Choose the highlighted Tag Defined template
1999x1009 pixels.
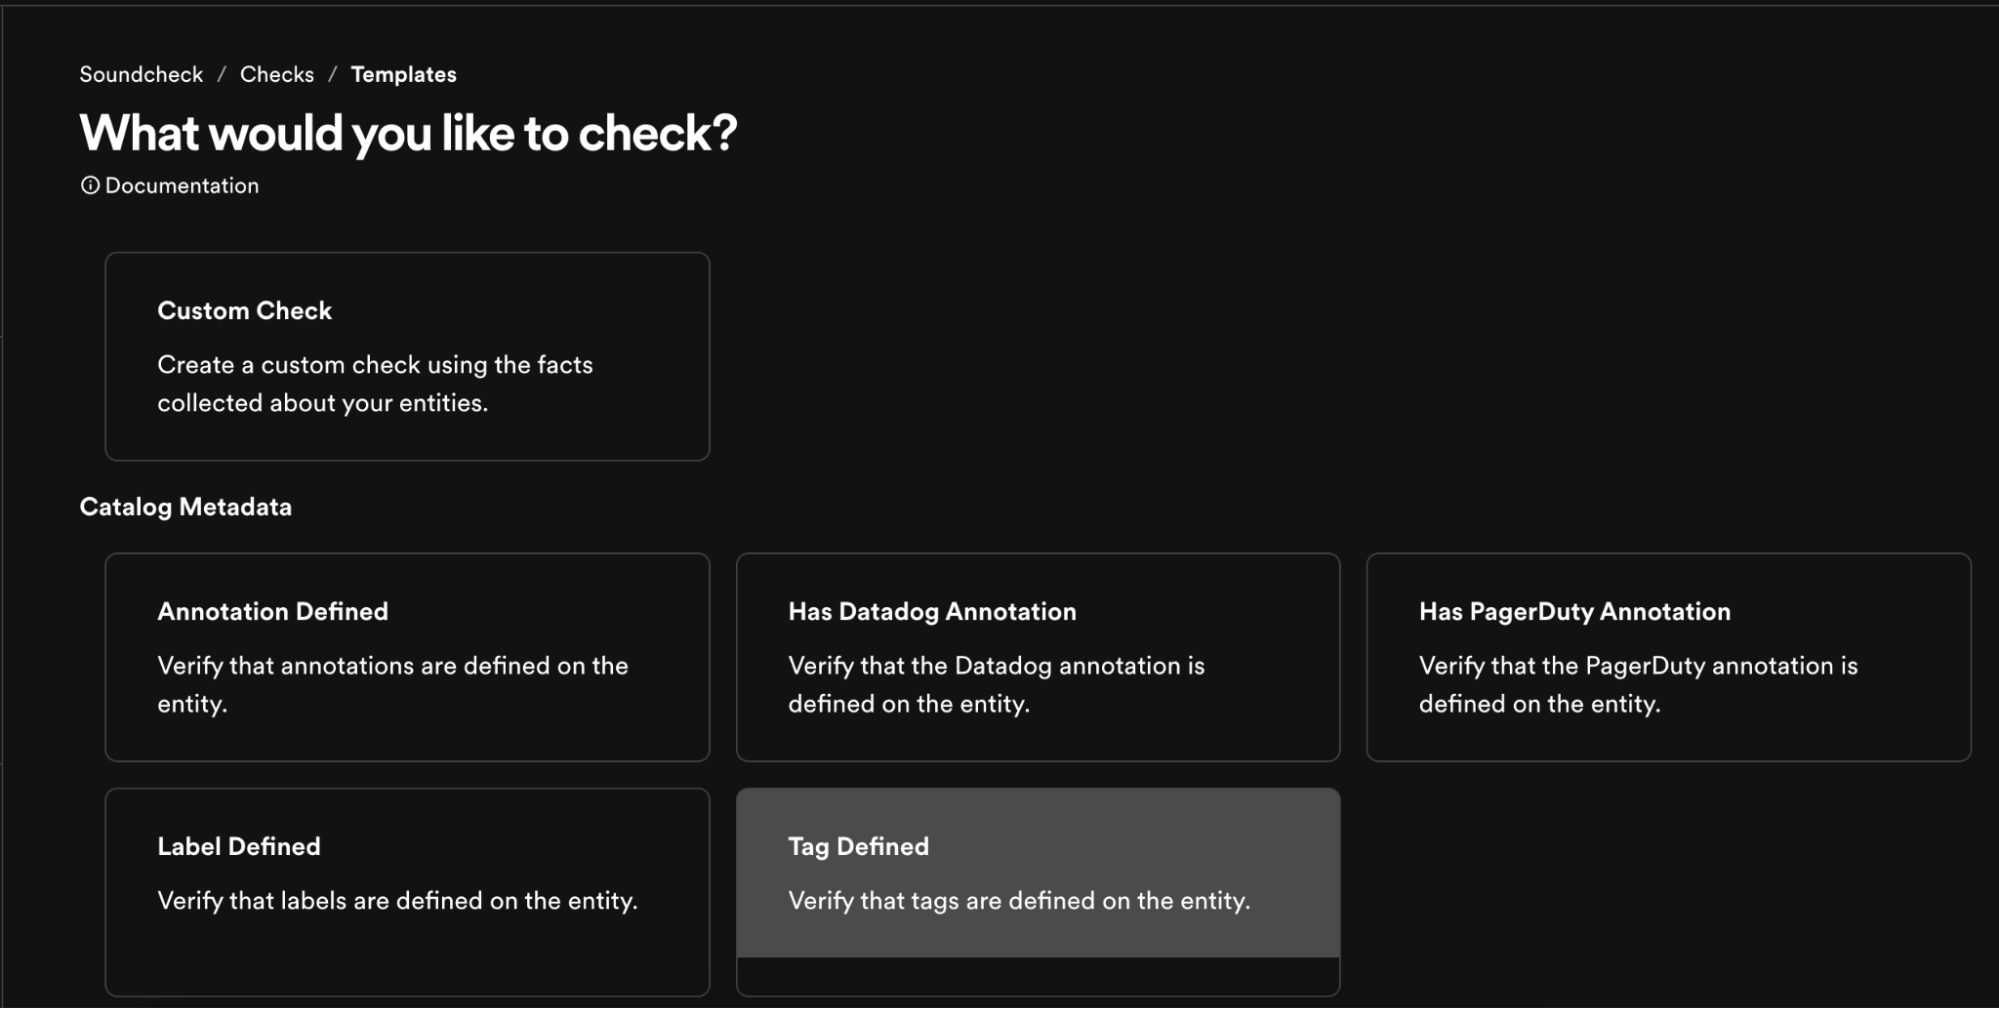(x=1038, y=880)
